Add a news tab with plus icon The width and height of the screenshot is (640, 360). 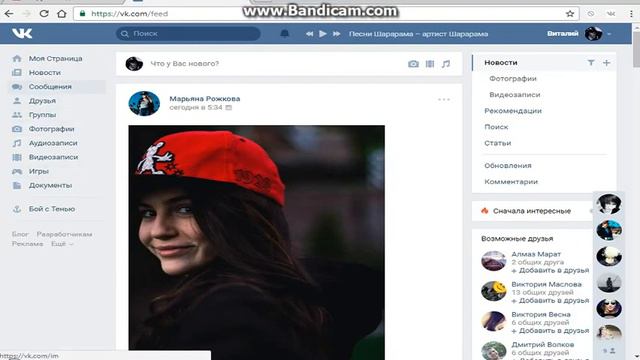(x=607, y=62)
